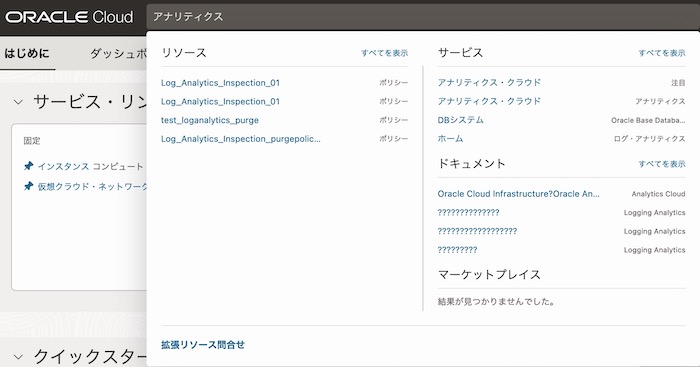Click the search field containing アナリティクス
This screenshot has height=367, width=700.
click(x=423, y=17)
